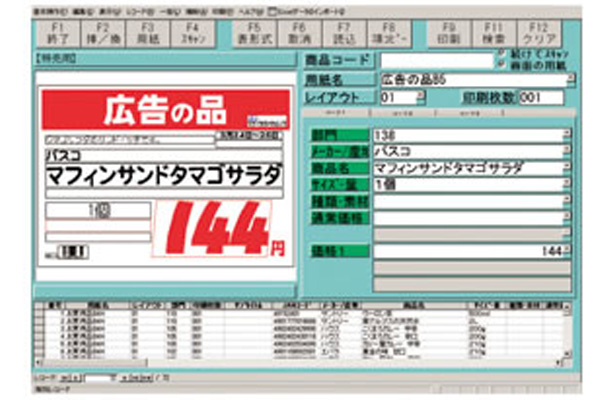This screenshot has width=600, height=400.
Task: Toggle the 画面の用紙 checkbox
Action: [x=501, y=64]
